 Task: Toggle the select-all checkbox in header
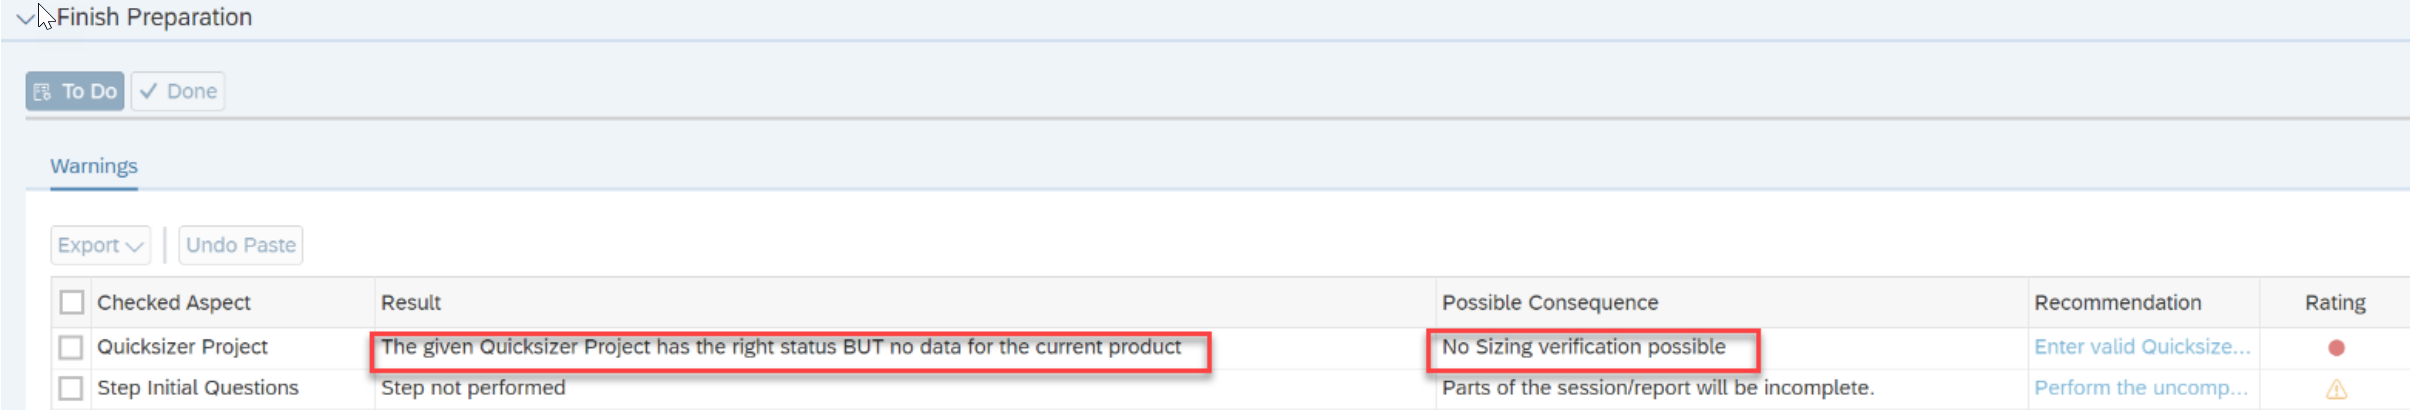click(71, 302)
